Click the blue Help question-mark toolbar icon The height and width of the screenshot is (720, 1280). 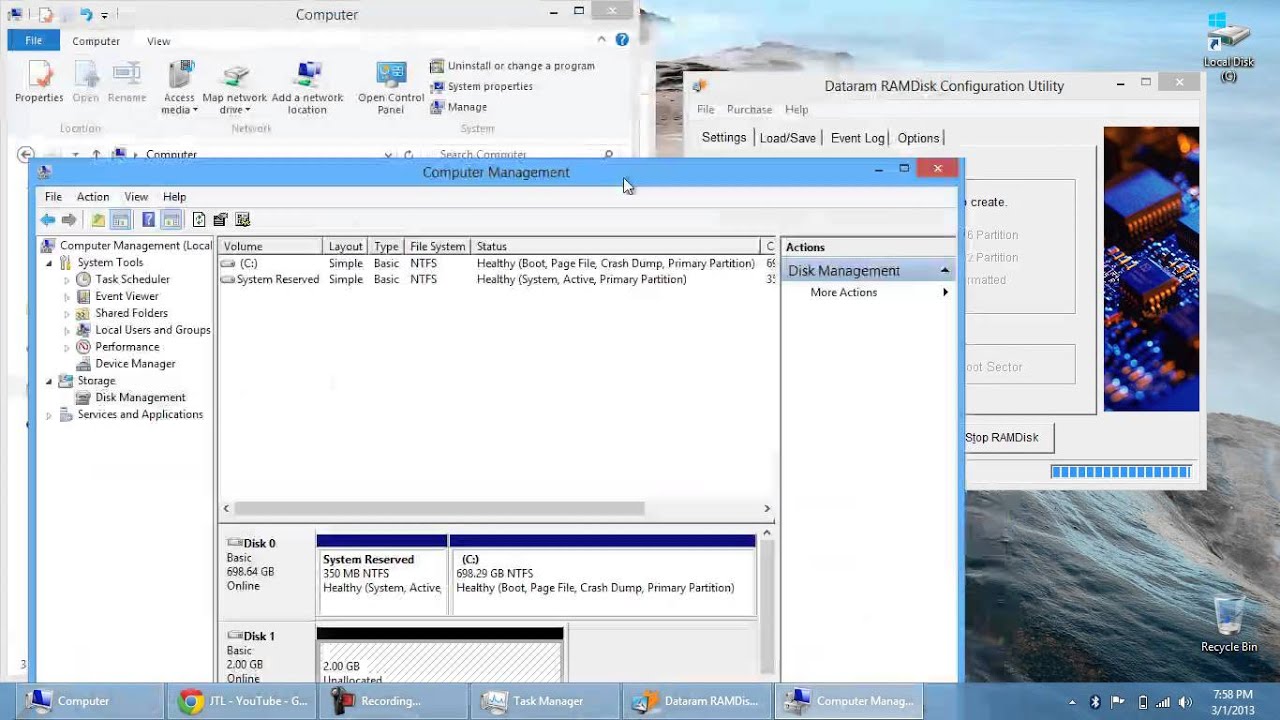(x=148, y=220)
